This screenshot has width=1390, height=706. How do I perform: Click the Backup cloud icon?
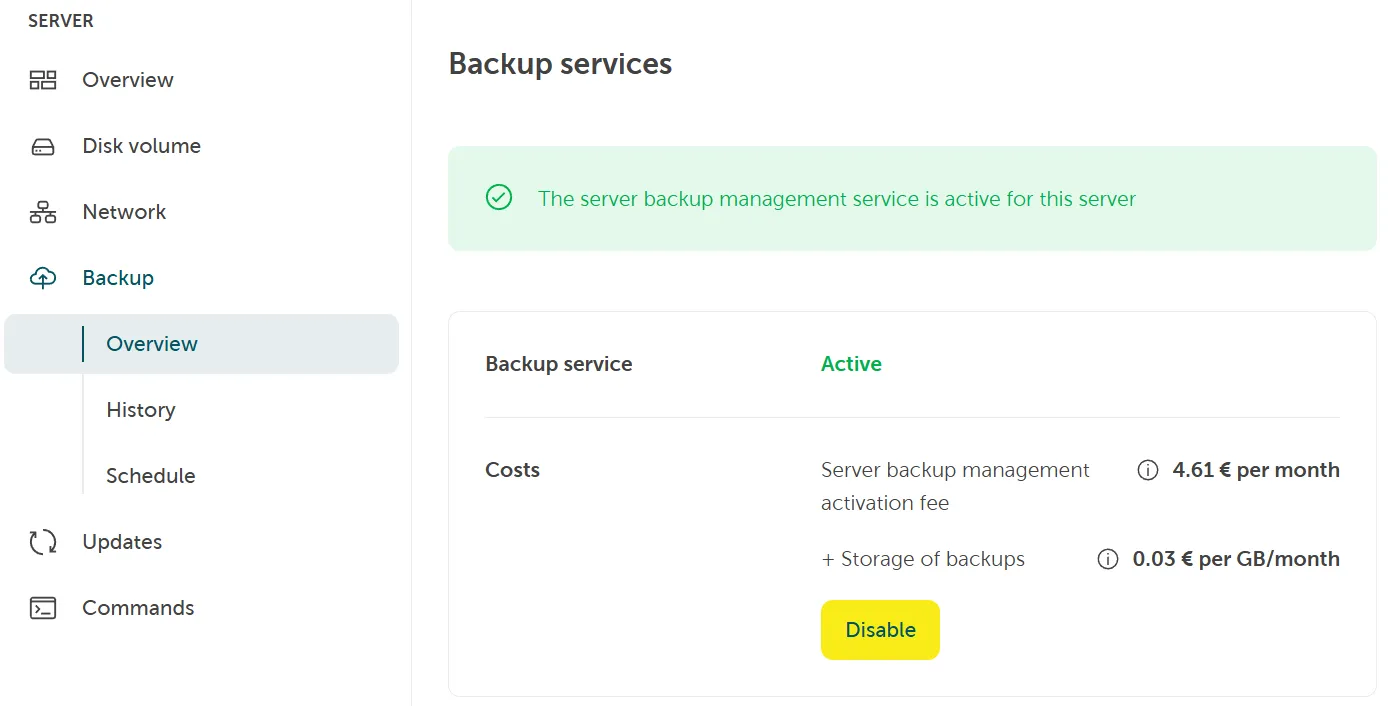(42, 277)
